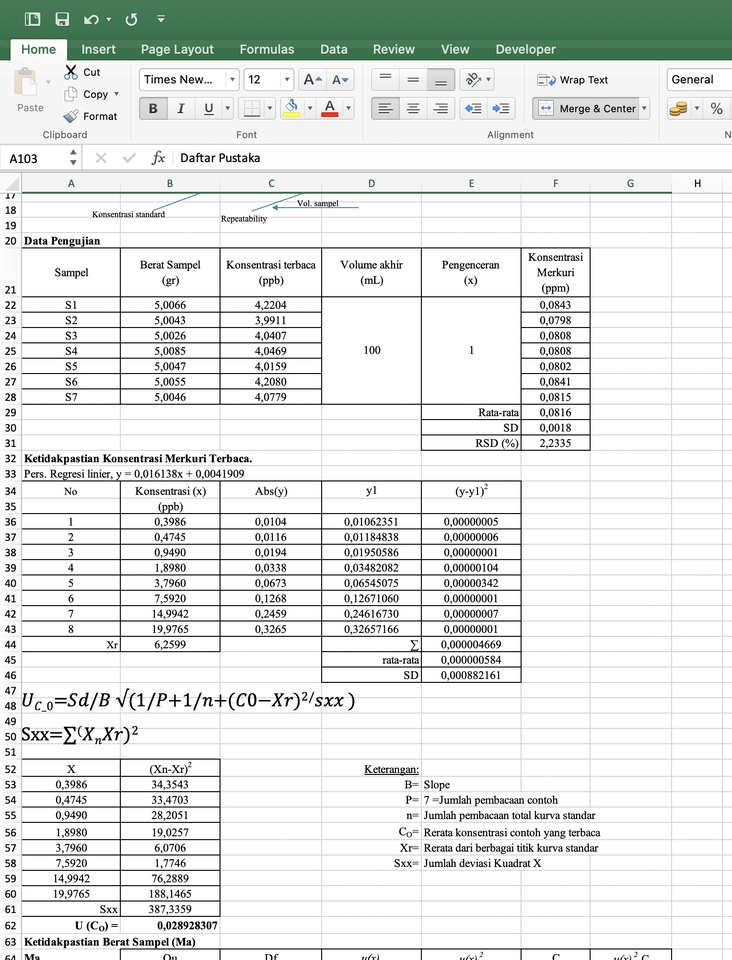Expand the underline style options
Screen dimensions: 732x960
tap(228, 108)
